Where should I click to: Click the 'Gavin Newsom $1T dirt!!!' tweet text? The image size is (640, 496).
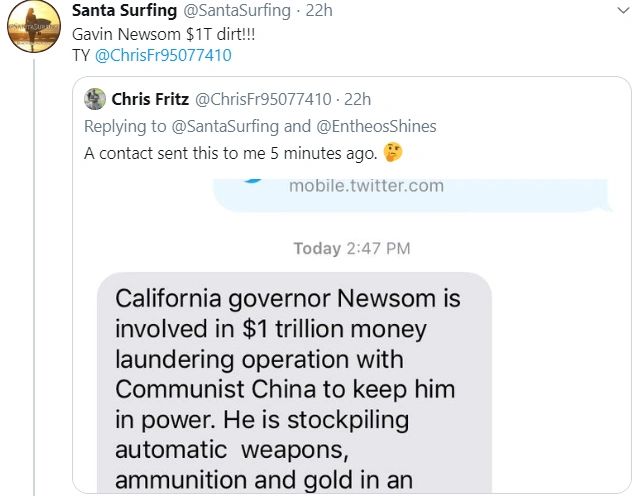click(x=145, y=34)
